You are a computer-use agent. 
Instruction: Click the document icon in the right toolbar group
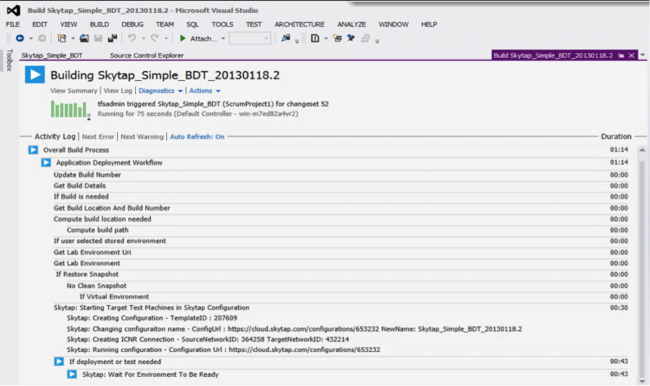[x=315, y=38]
